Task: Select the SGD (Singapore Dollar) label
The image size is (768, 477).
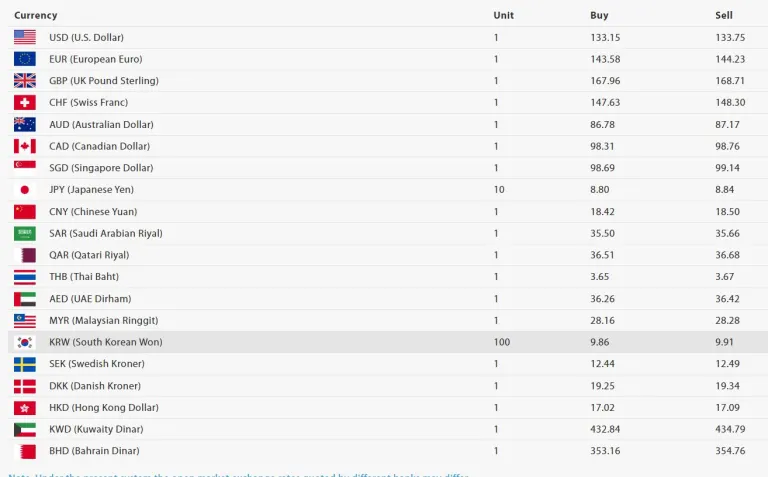Action: [x=101, y=168]
